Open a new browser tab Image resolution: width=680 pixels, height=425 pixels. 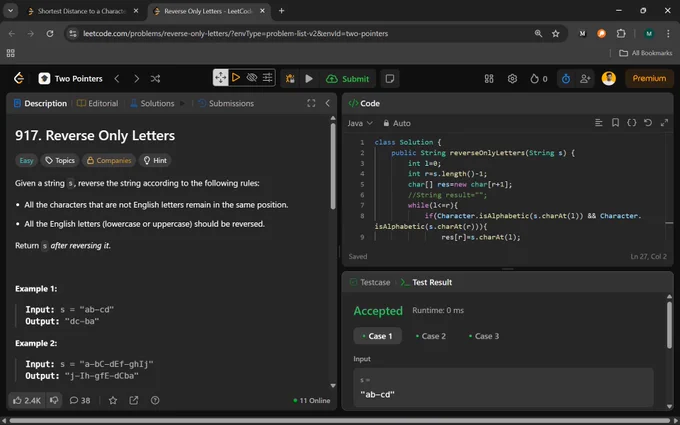point(281,11)
